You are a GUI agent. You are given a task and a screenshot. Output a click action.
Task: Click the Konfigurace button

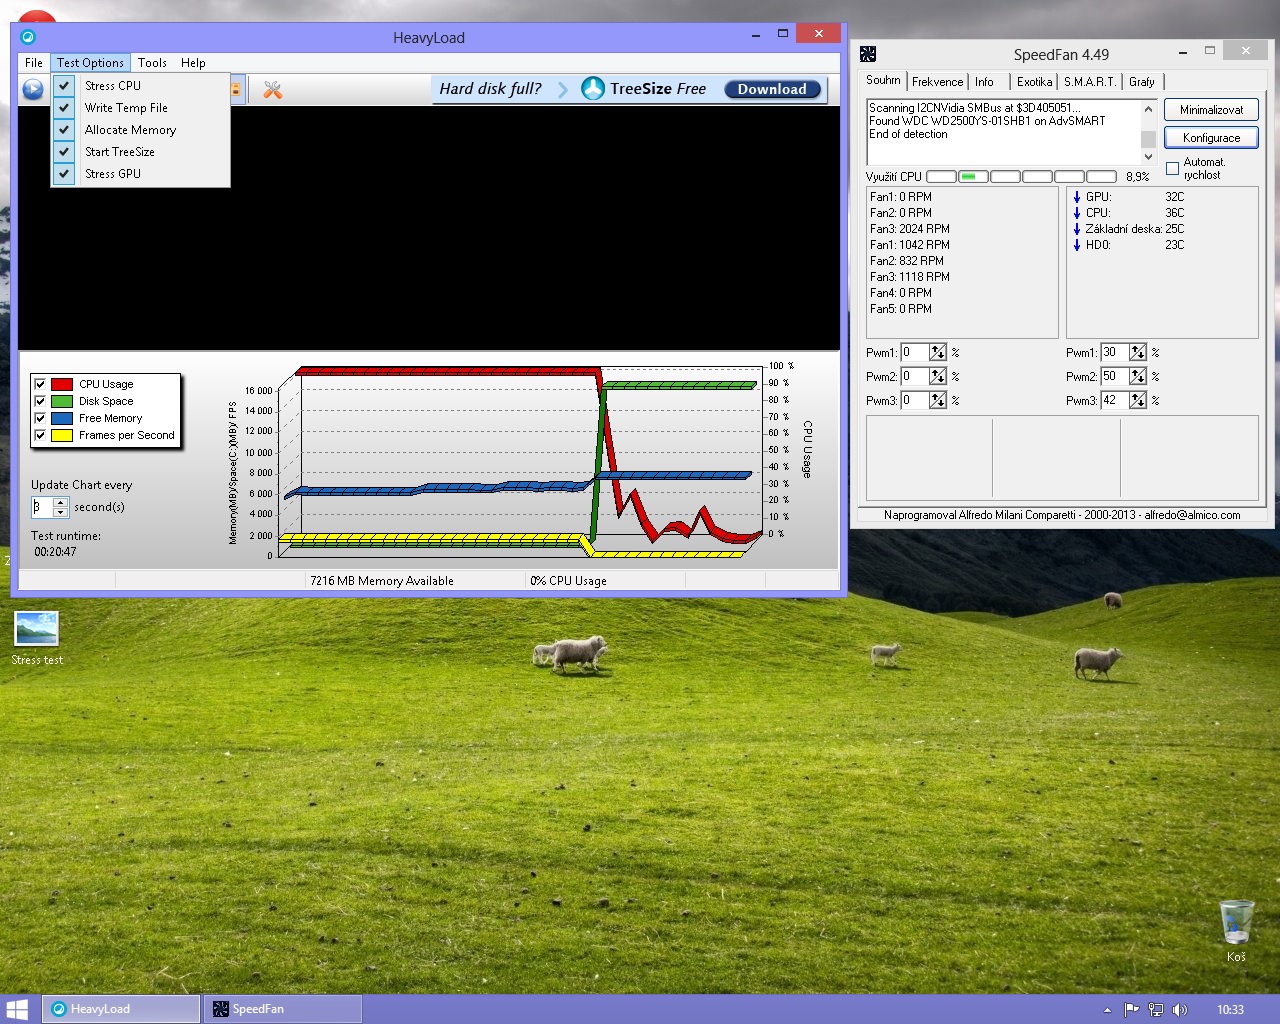point(1210,138)
